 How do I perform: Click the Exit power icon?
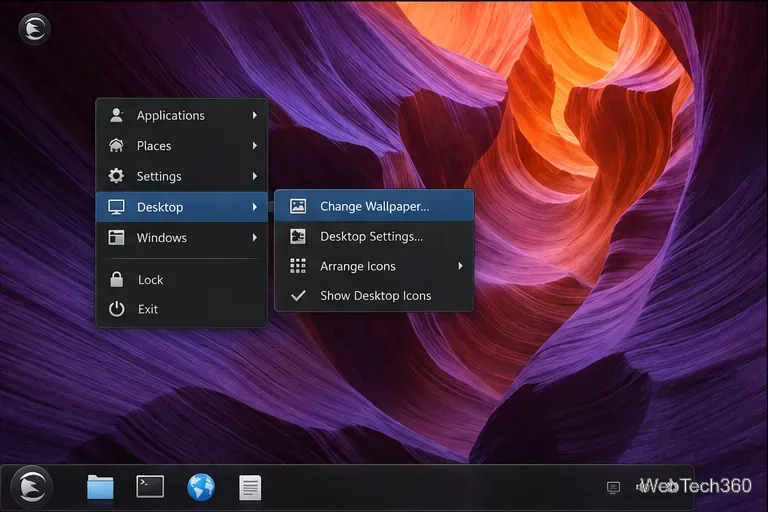117,309
